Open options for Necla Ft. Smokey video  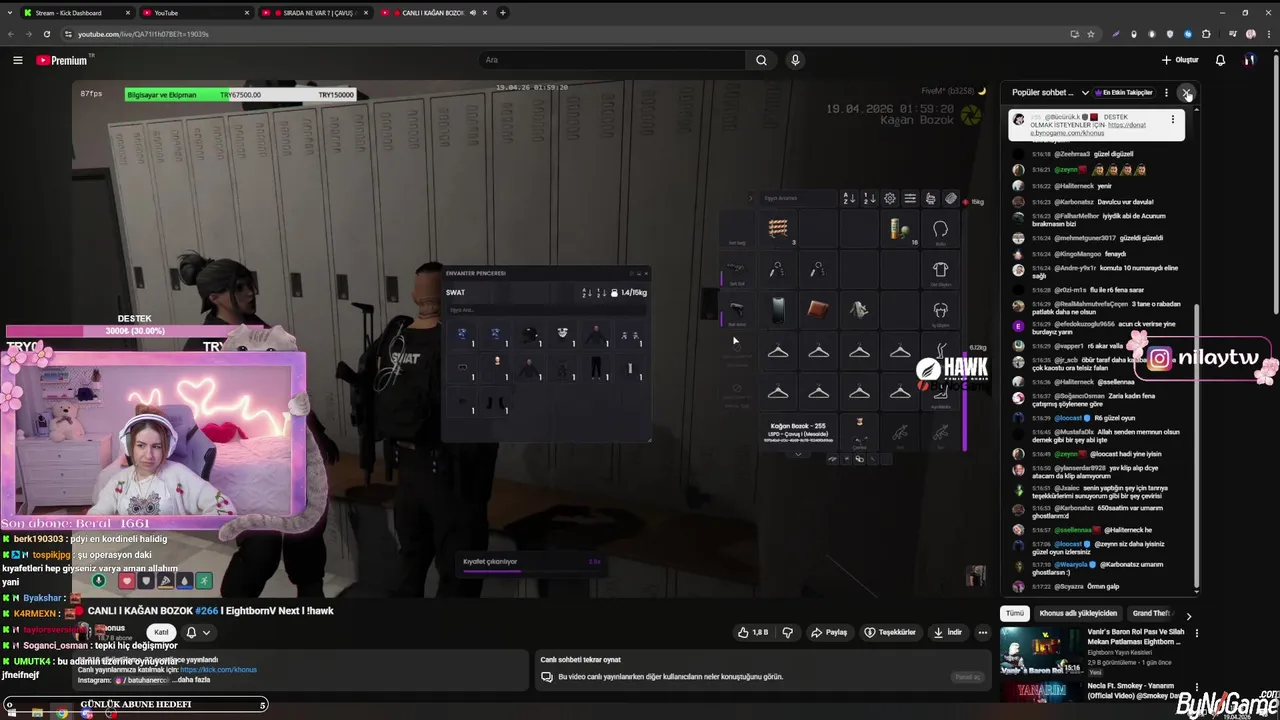point(1196,687)
